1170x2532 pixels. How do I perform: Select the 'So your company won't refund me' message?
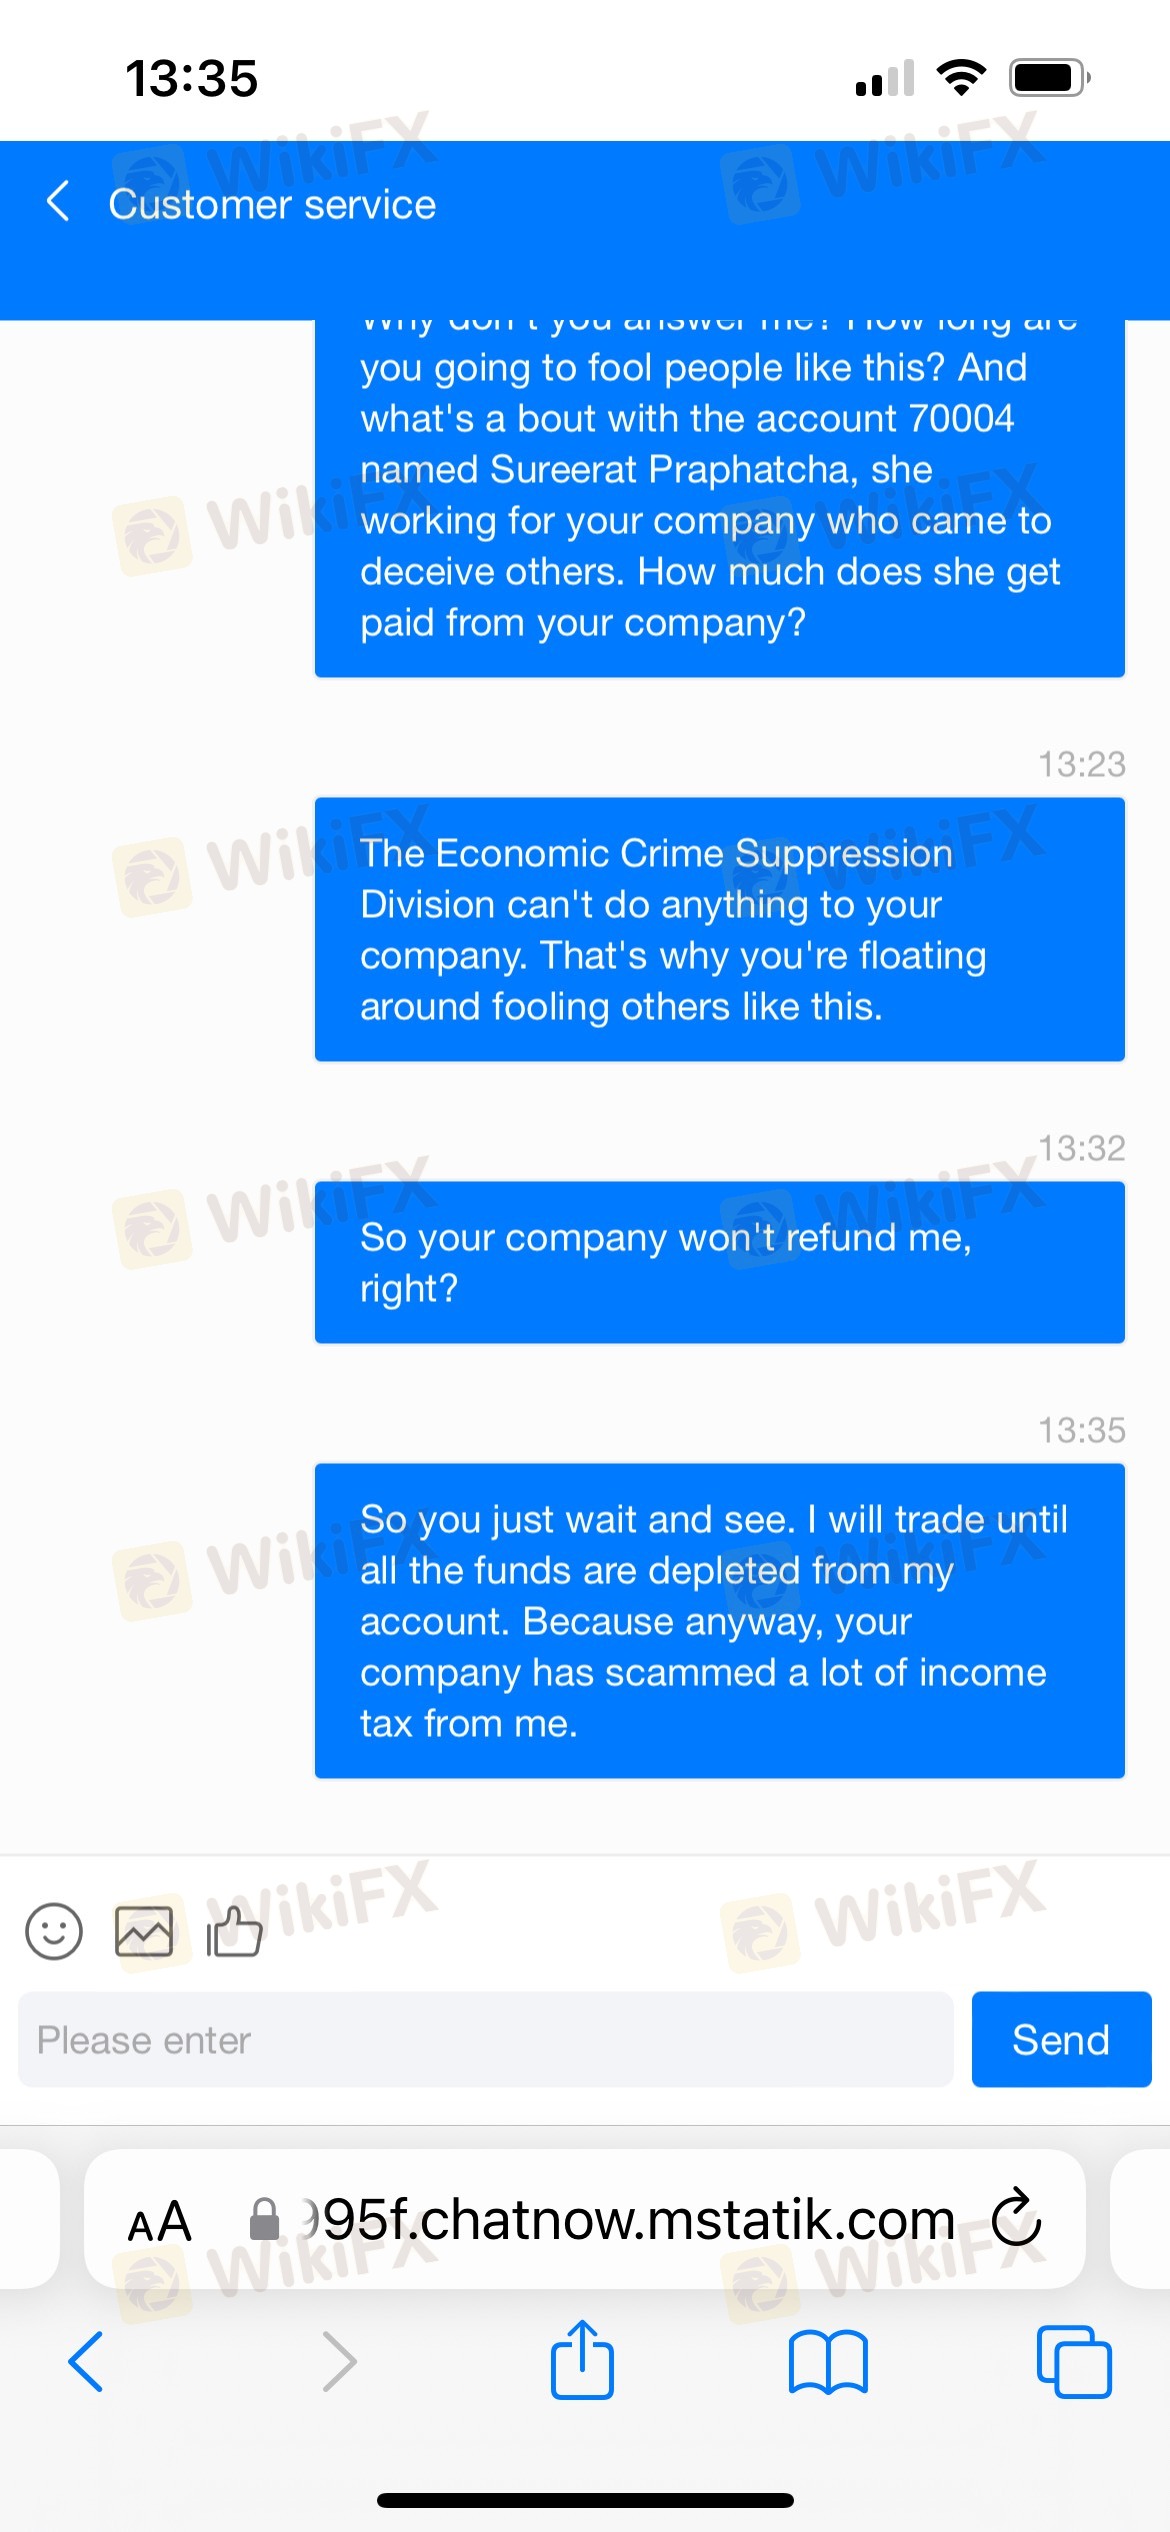(x=720, y=1262)
